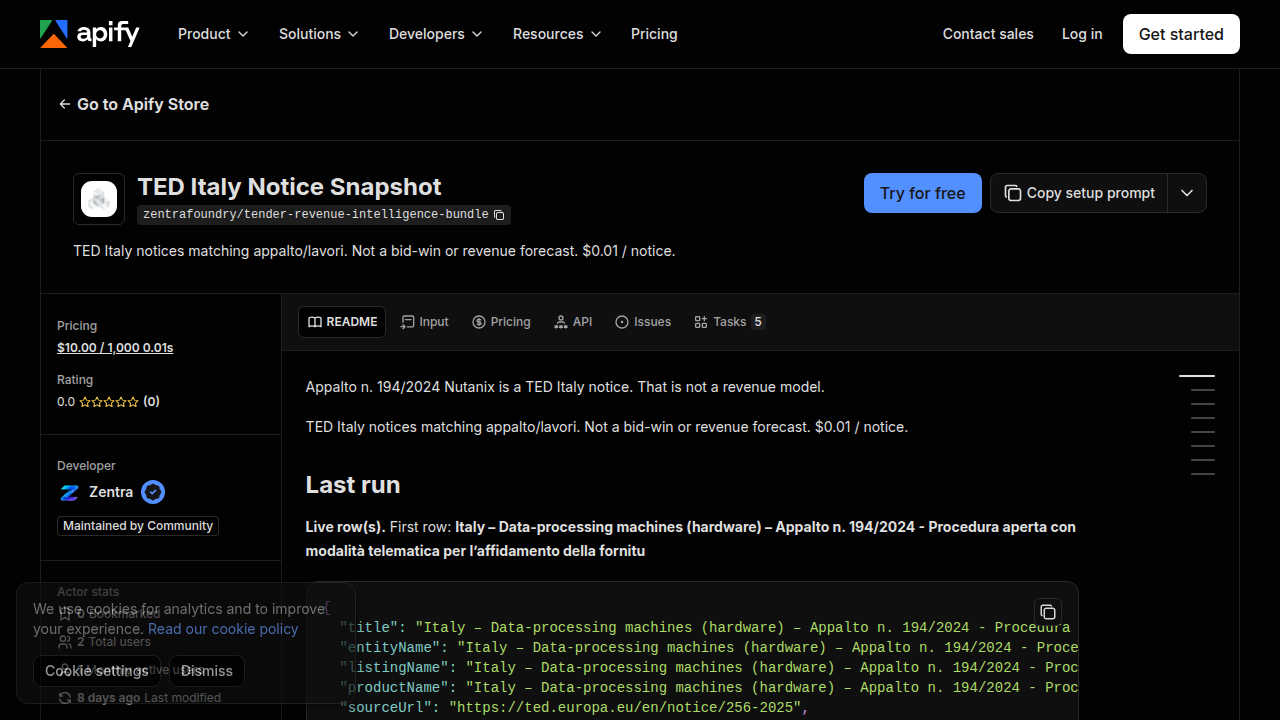Go back to Apify Store
Screen dimensions: 1280x720
pos(134,104)
